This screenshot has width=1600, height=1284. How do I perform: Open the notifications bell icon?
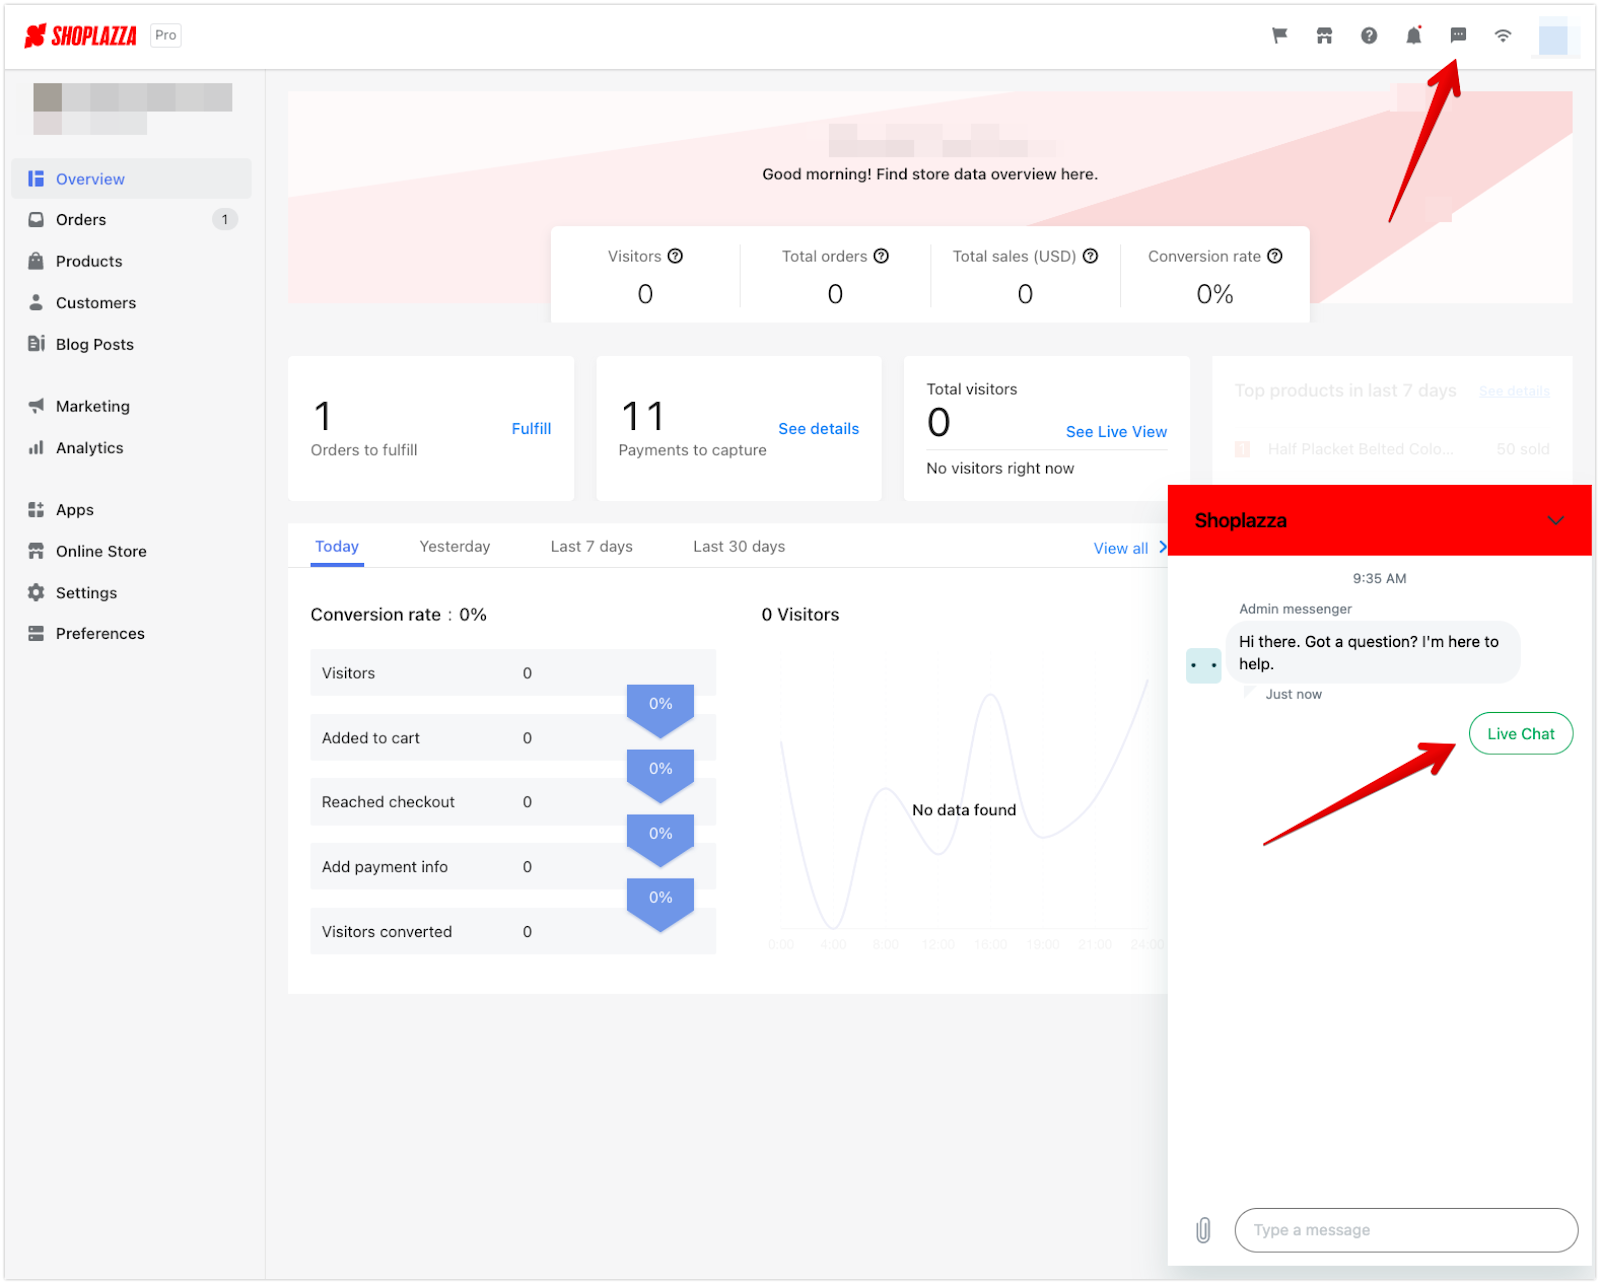click(1413, 36)
